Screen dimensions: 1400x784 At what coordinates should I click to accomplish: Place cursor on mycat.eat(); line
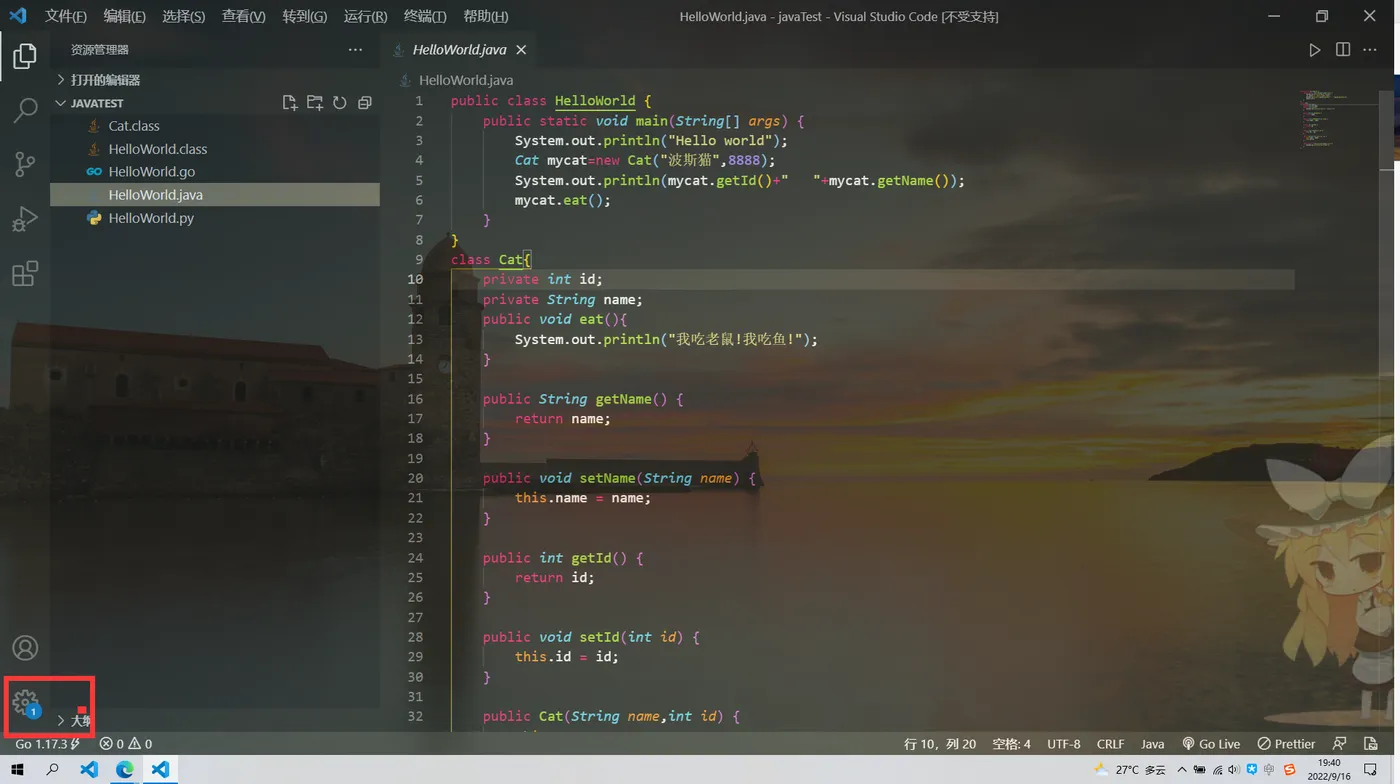click(x=562, y=200)
